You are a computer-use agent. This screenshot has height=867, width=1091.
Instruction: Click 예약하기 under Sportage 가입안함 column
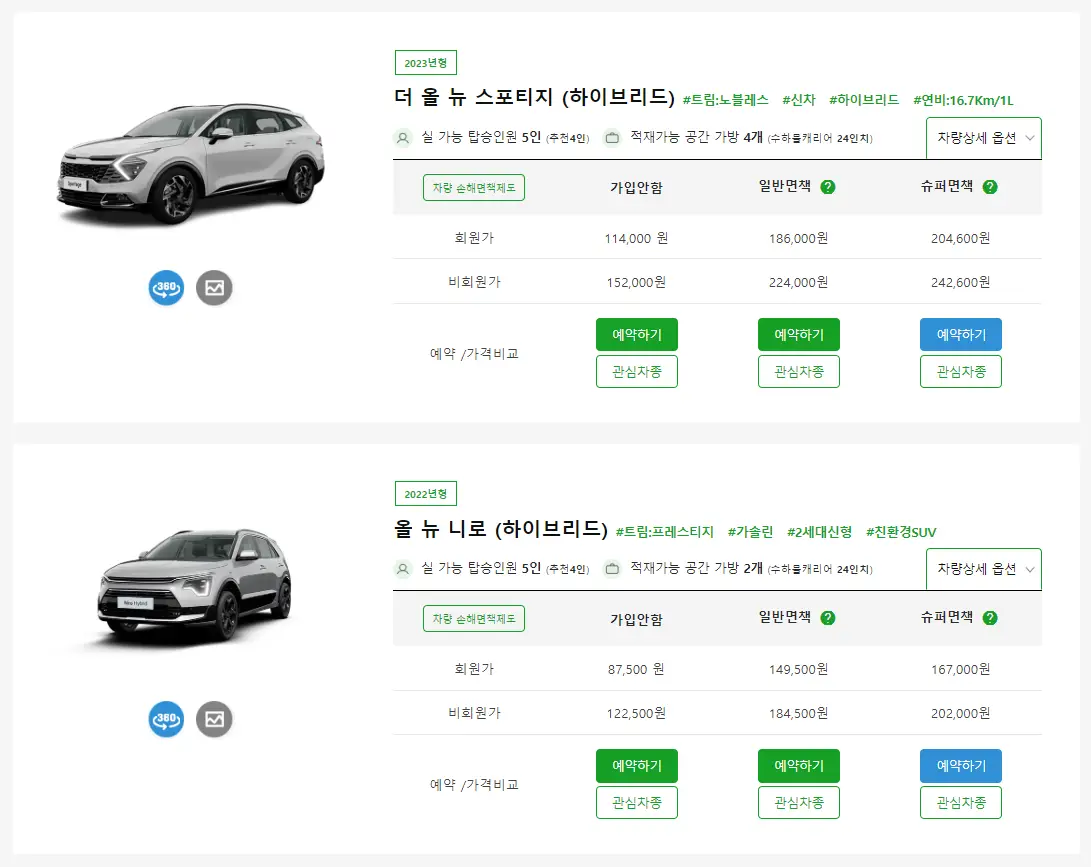point(637,334)
